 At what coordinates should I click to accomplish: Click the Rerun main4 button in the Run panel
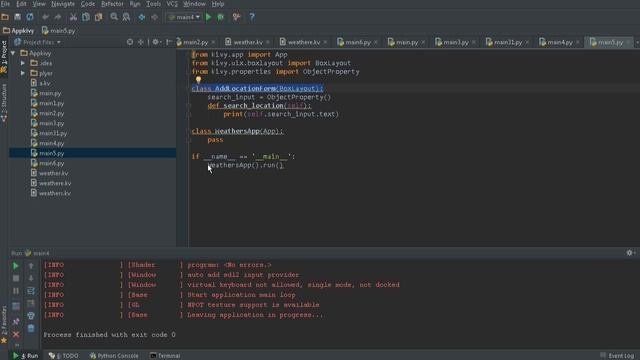click(x=16, y=266)
